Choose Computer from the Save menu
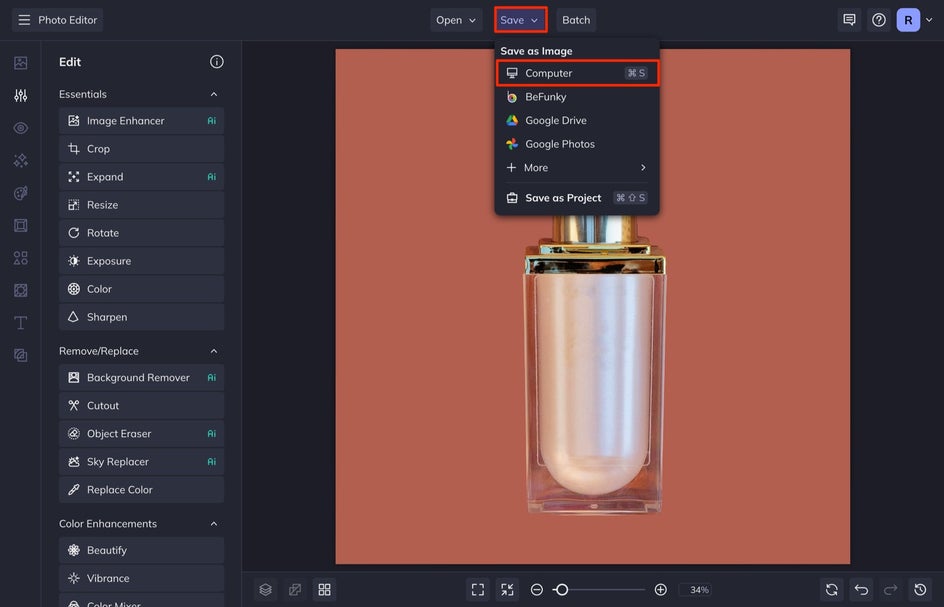The height and width of the screenshot is (607, 944). tap(576, 73)
